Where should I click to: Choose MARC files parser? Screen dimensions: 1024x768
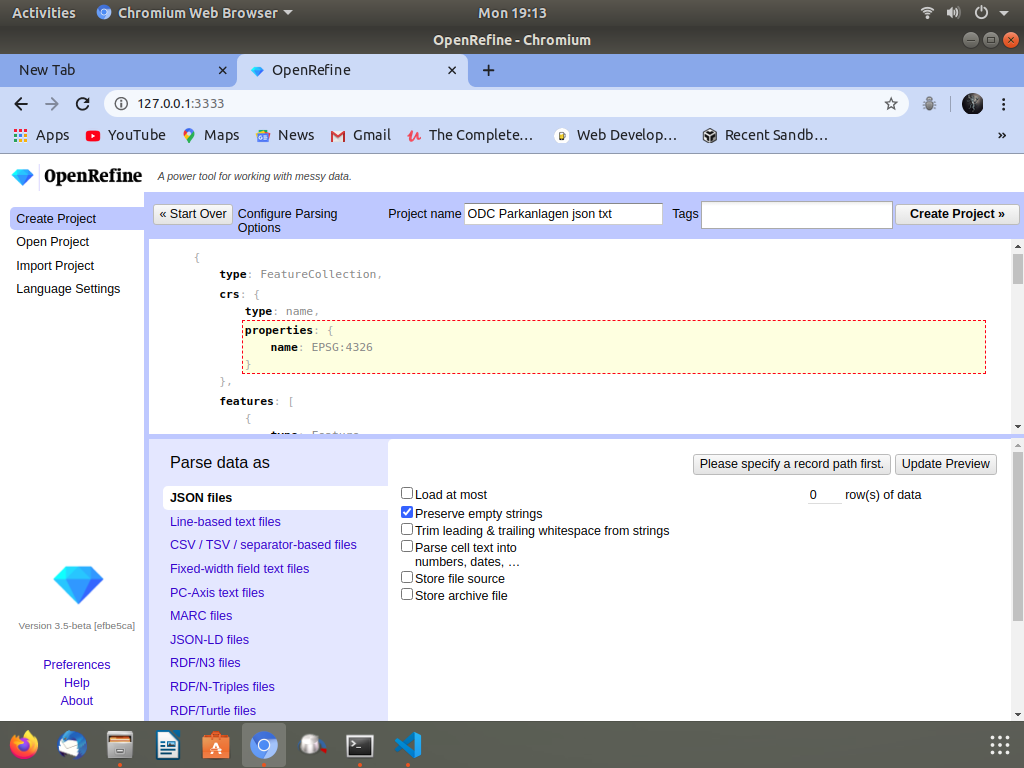point(201,616)
